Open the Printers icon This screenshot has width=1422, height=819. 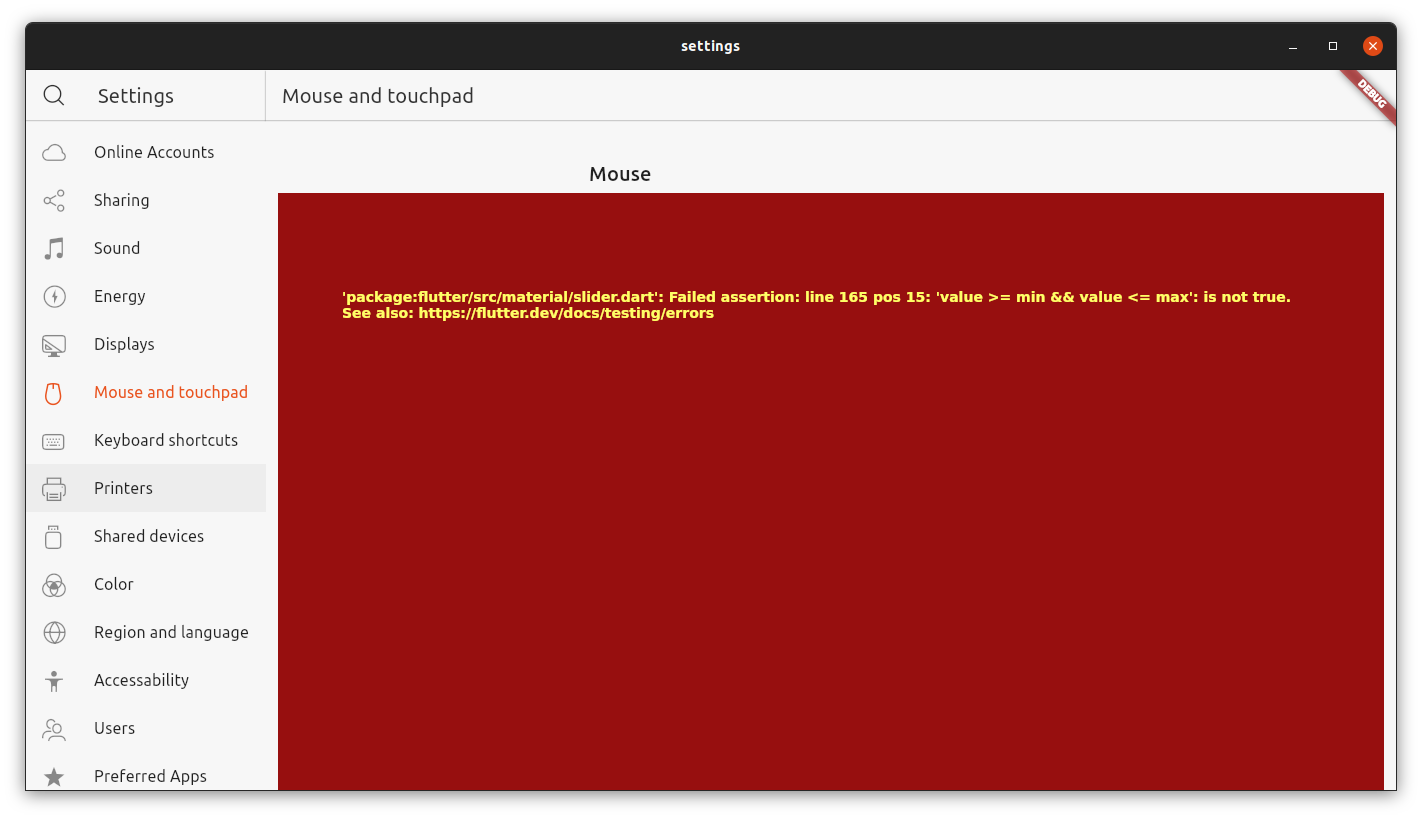pos(53,488)
